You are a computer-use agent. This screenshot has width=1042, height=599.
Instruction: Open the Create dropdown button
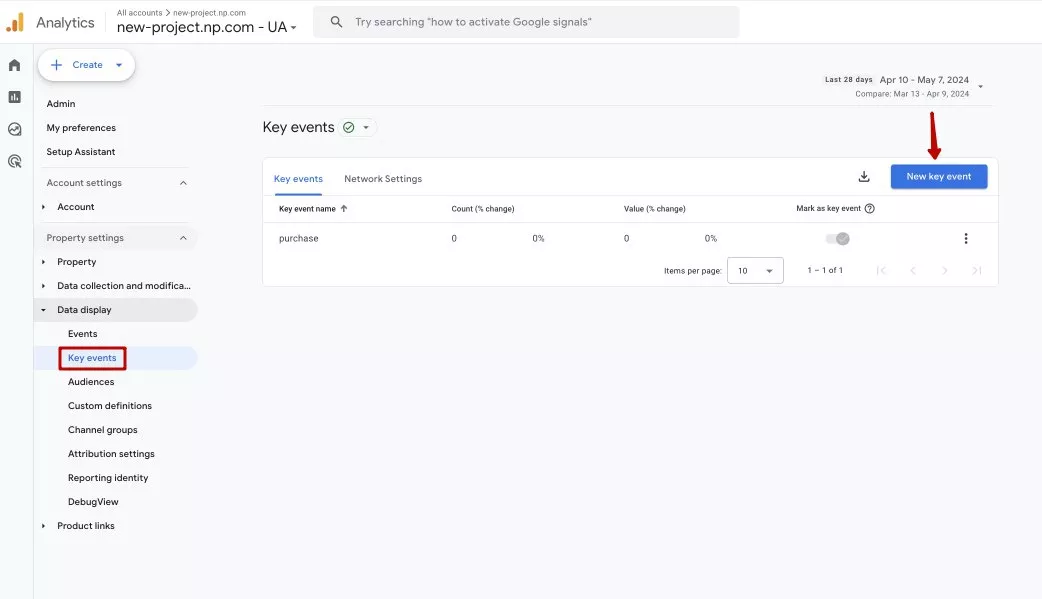pos(86,64)
